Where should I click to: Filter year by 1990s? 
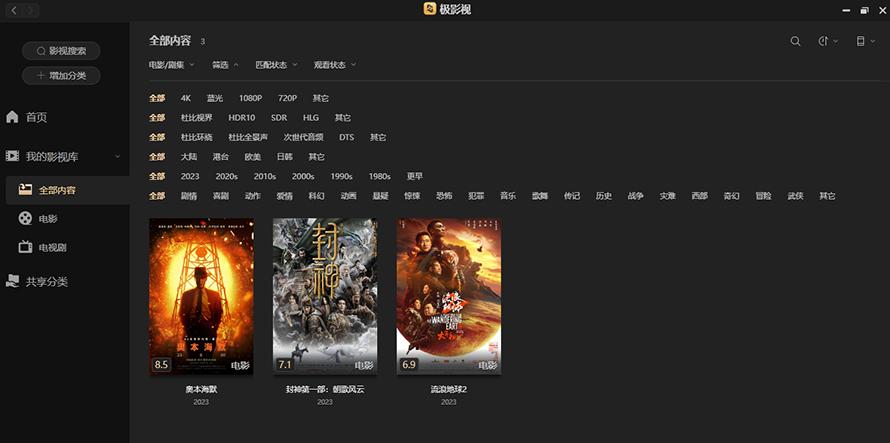point(341,176)
